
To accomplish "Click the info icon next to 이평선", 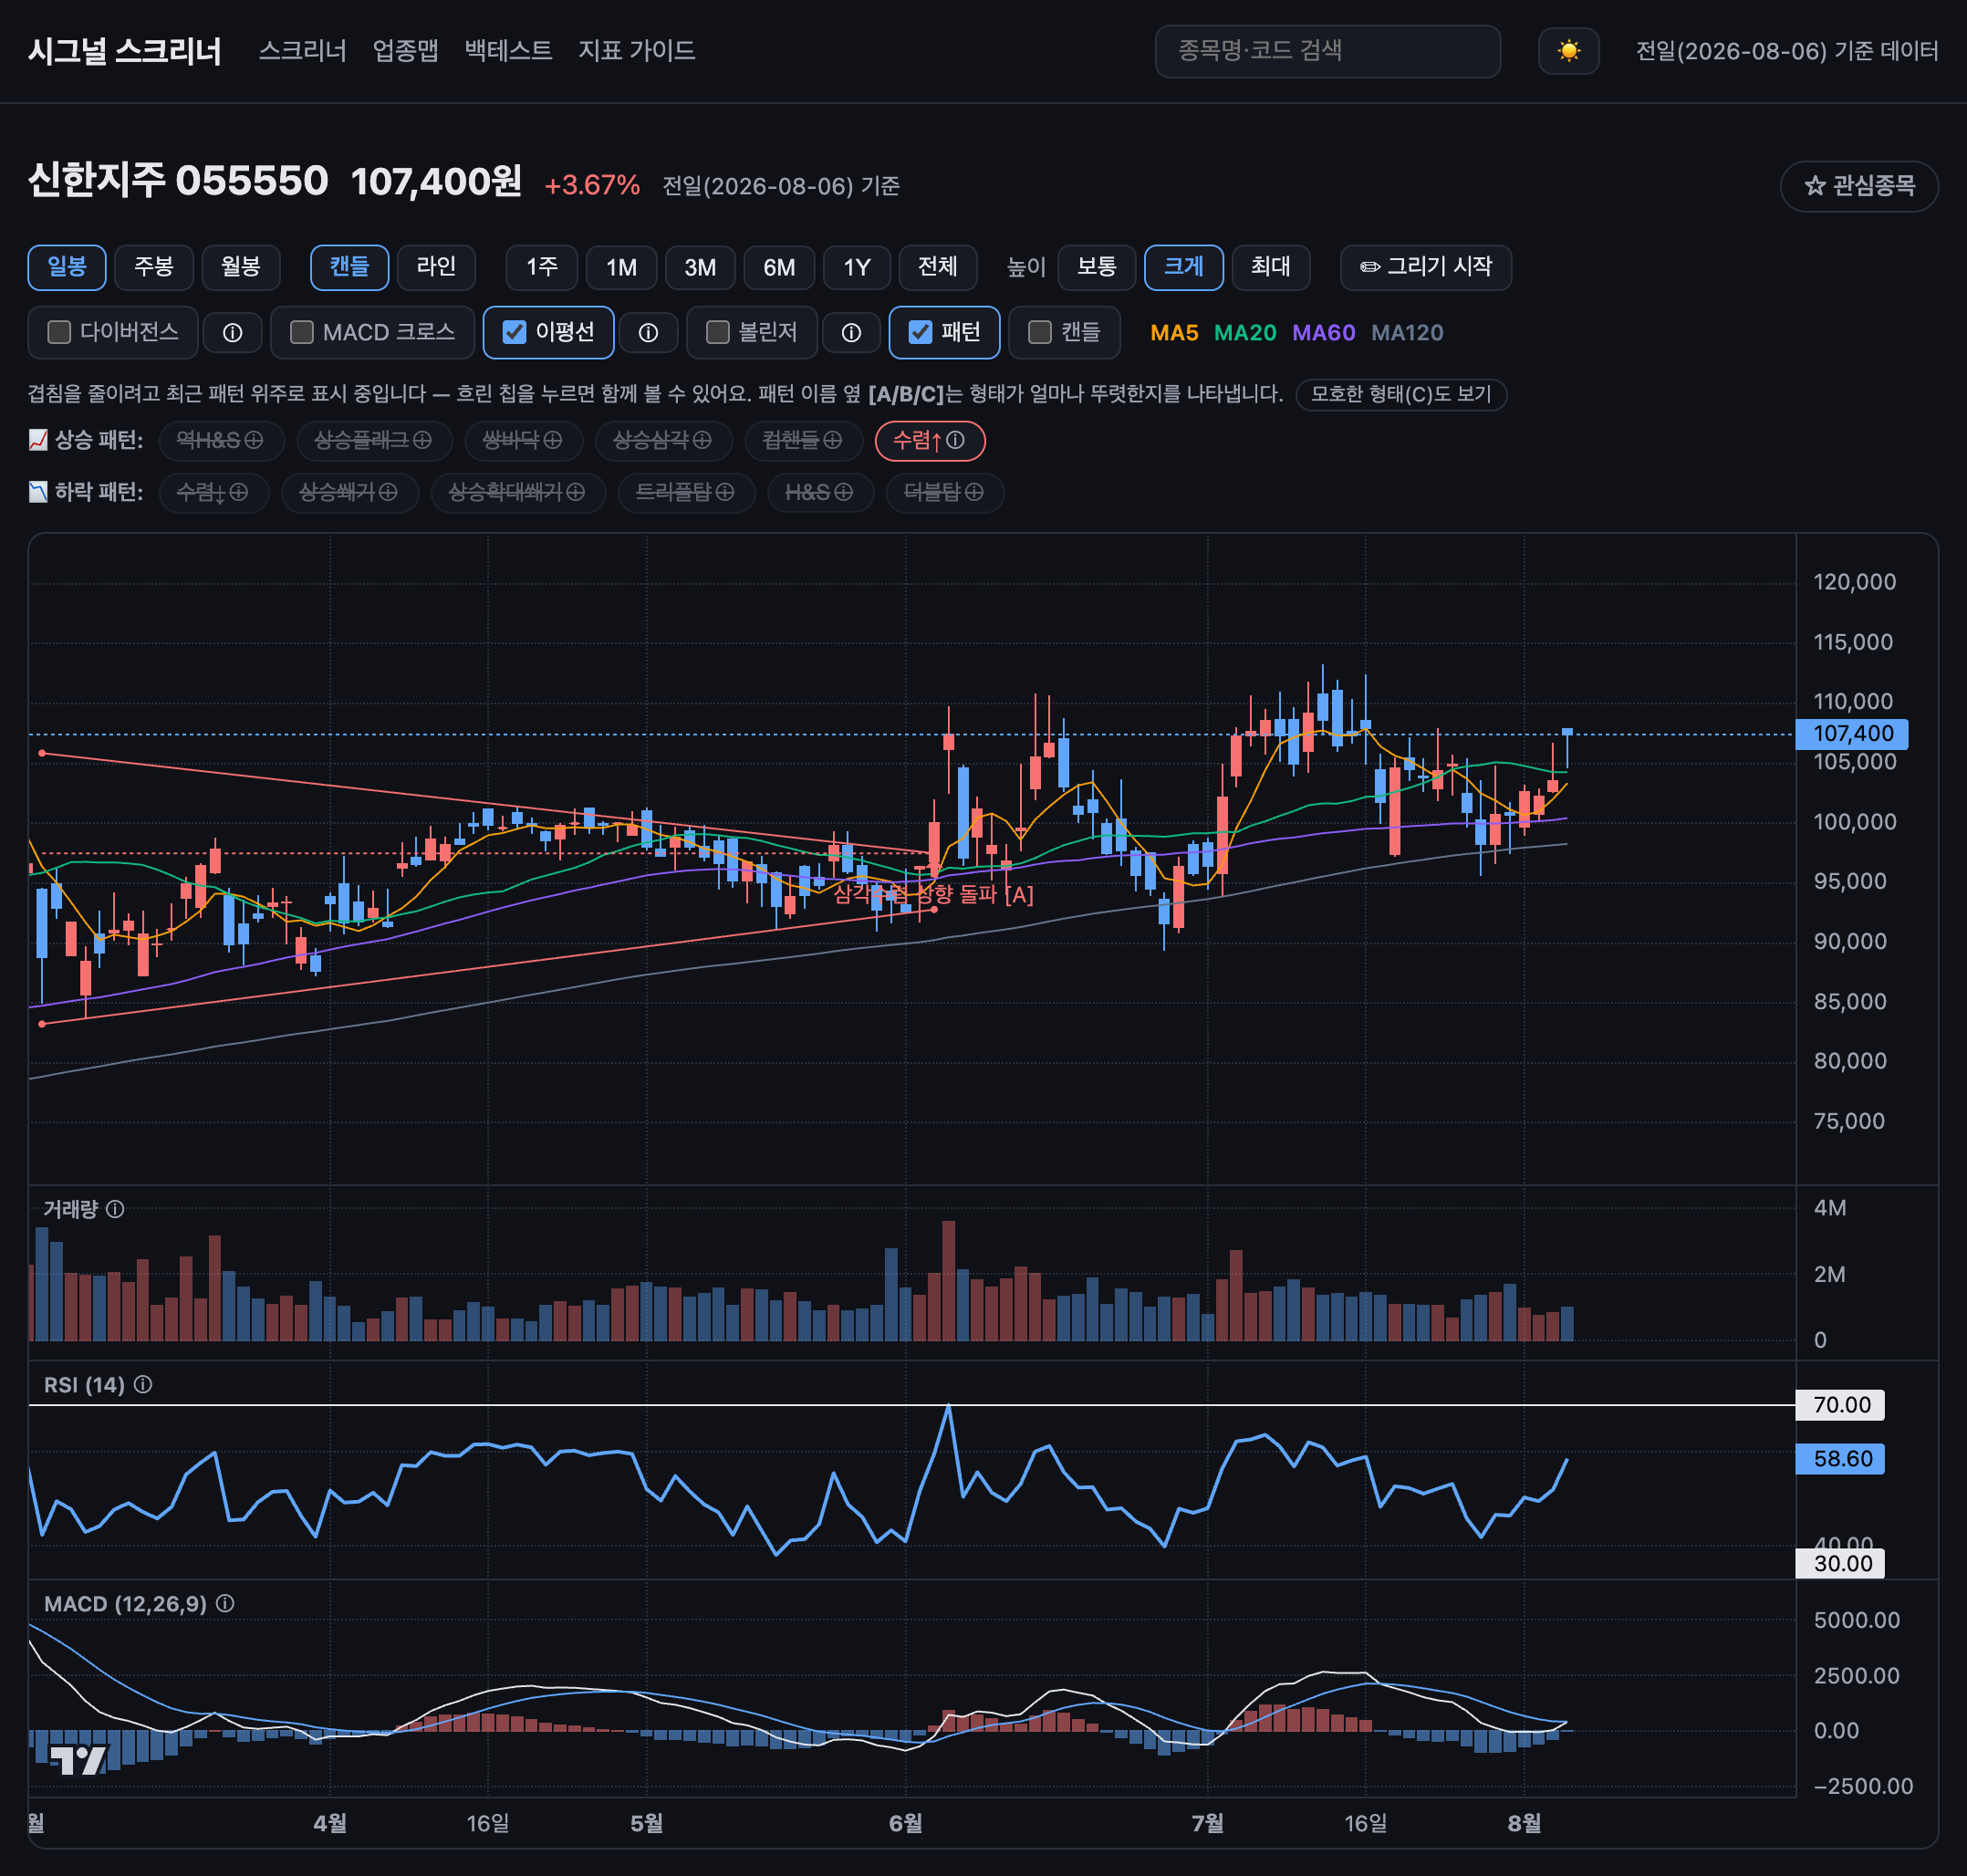I will click(648, 333).
